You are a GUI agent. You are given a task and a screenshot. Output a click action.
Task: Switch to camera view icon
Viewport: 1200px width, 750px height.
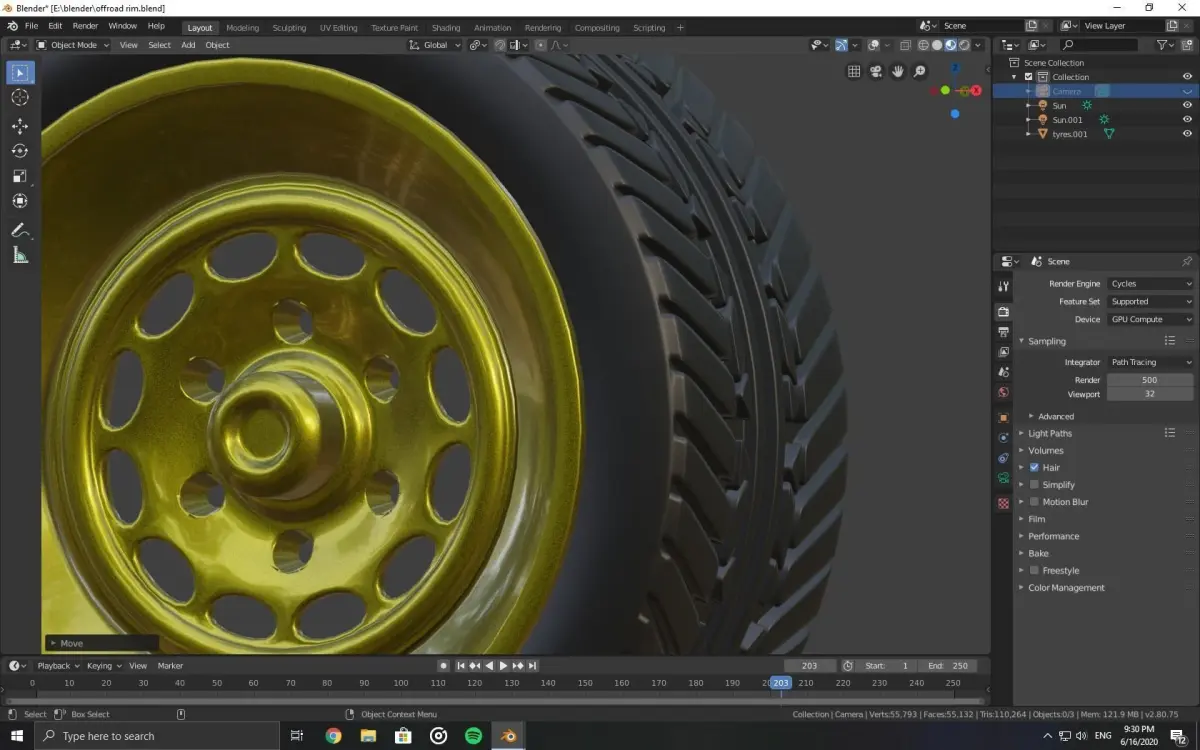[x=876, y=71]
